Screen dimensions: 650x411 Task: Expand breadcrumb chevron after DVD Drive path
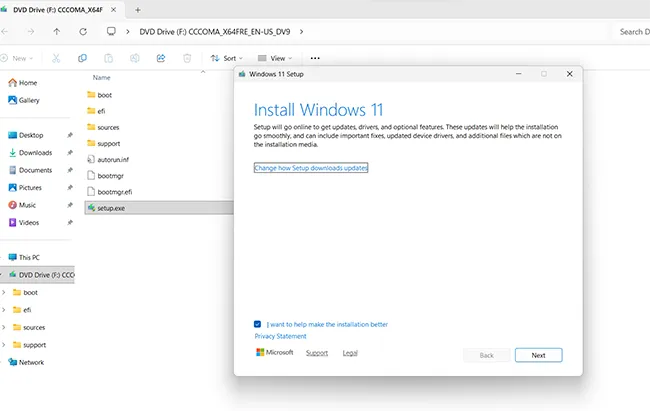[301, 32]
